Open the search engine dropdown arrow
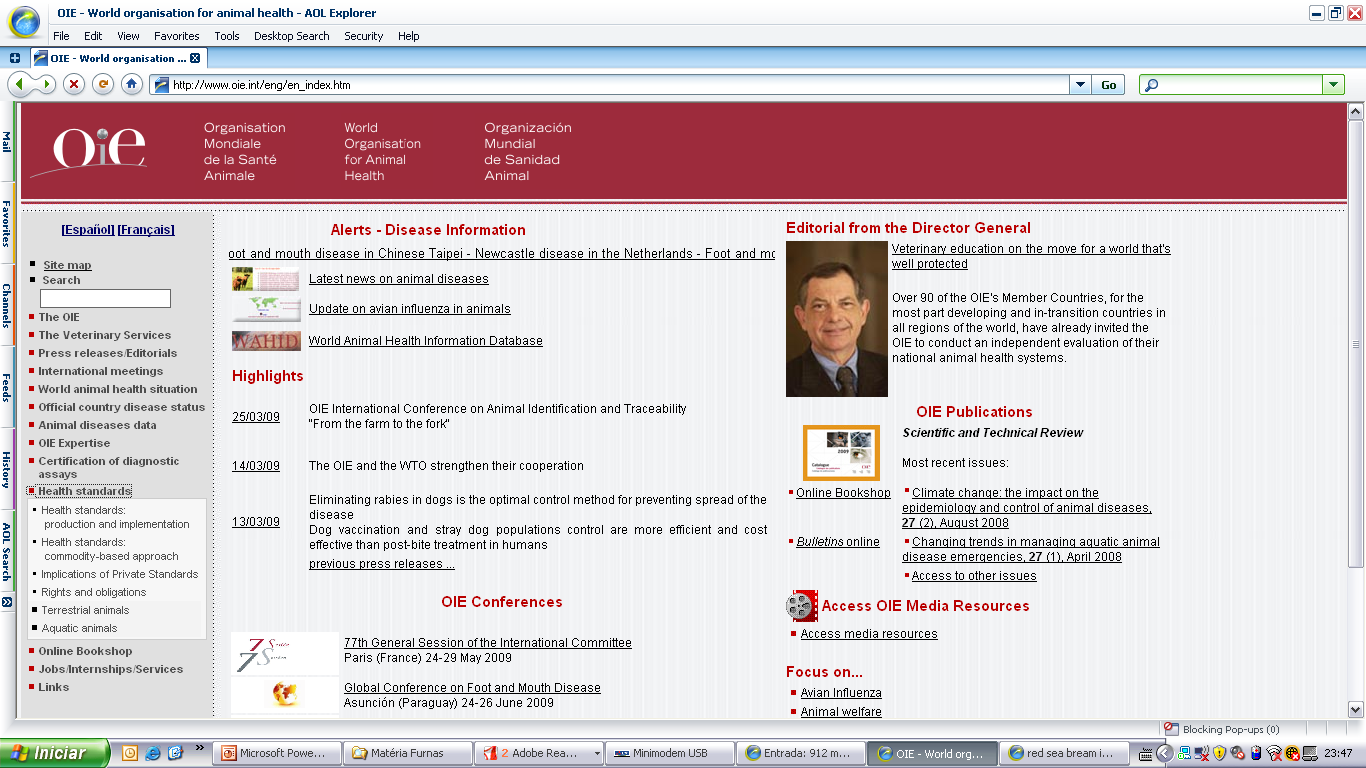The height and width of the screenshot is (768, 1366). (x=1334, y=85)
